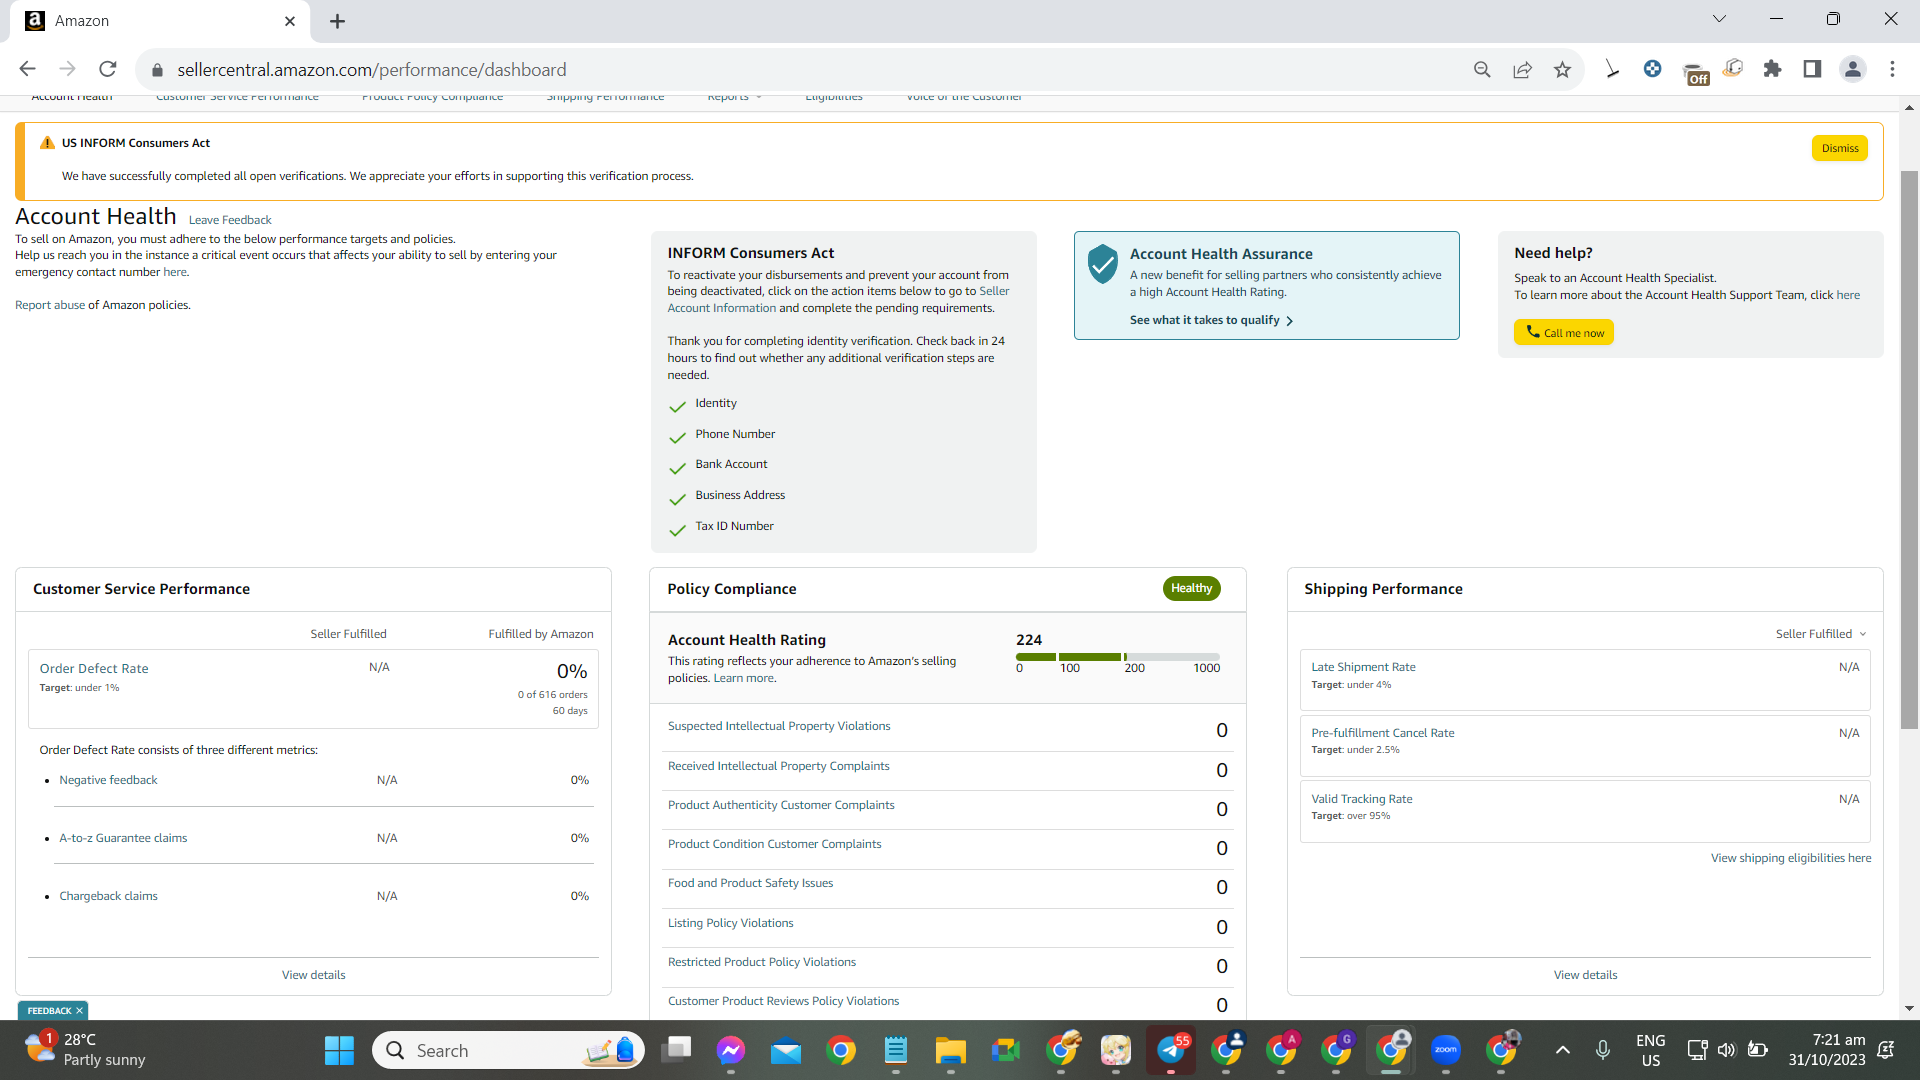Open Food and Product Safety Issues
1920x1080 pixels.
pos(750,883)
